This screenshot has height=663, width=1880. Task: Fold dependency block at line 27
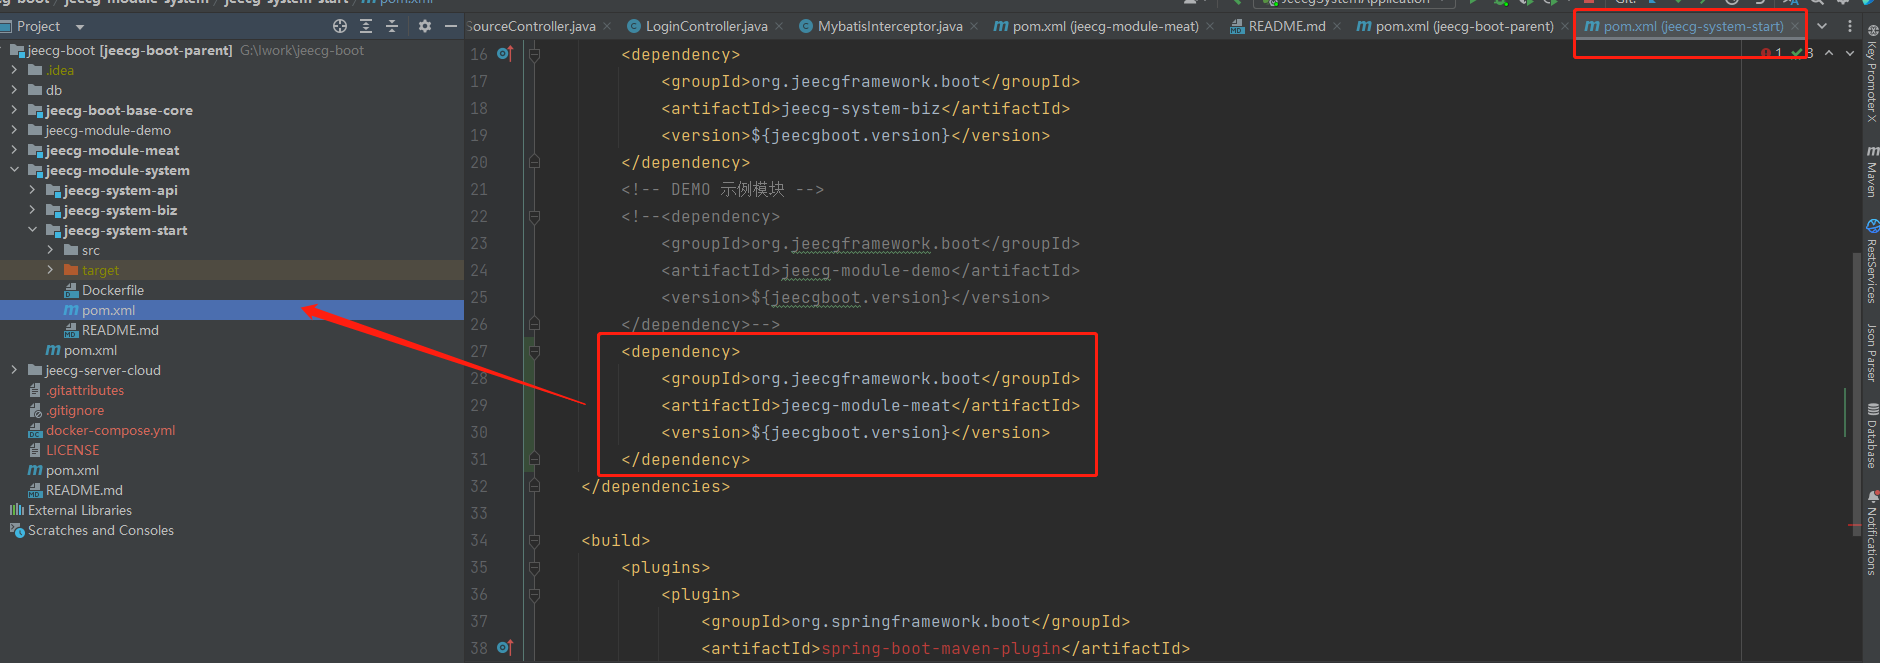[534, 352]
